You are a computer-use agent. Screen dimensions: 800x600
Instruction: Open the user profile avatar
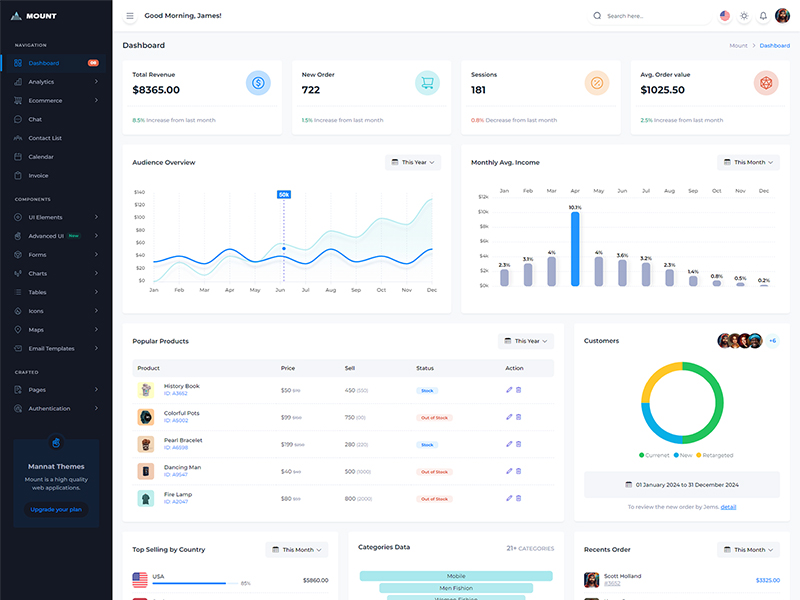click(782, 16)
